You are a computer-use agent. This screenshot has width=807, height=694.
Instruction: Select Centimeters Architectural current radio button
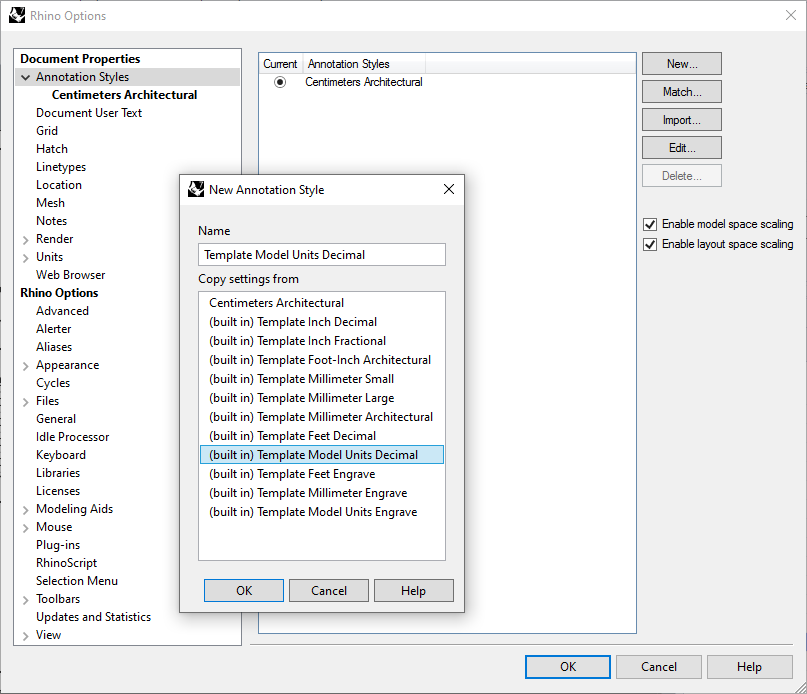click(280, 82)
